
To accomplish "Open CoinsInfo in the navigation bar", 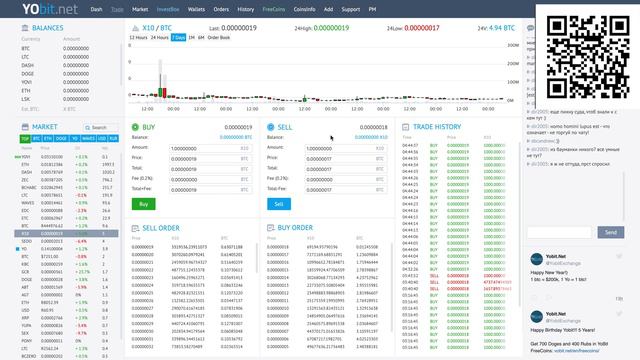I will pos(304,9).
